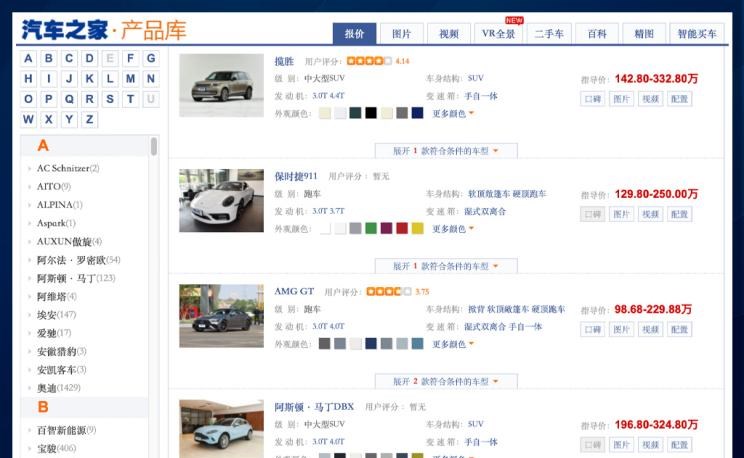This screenshot has width=744, height=458.
Task: Select letter A in the alphabet index
Action: 28,58
